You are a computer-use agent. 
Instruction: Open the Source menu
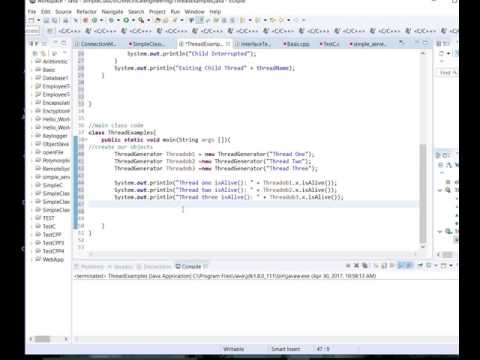(63, 12)
